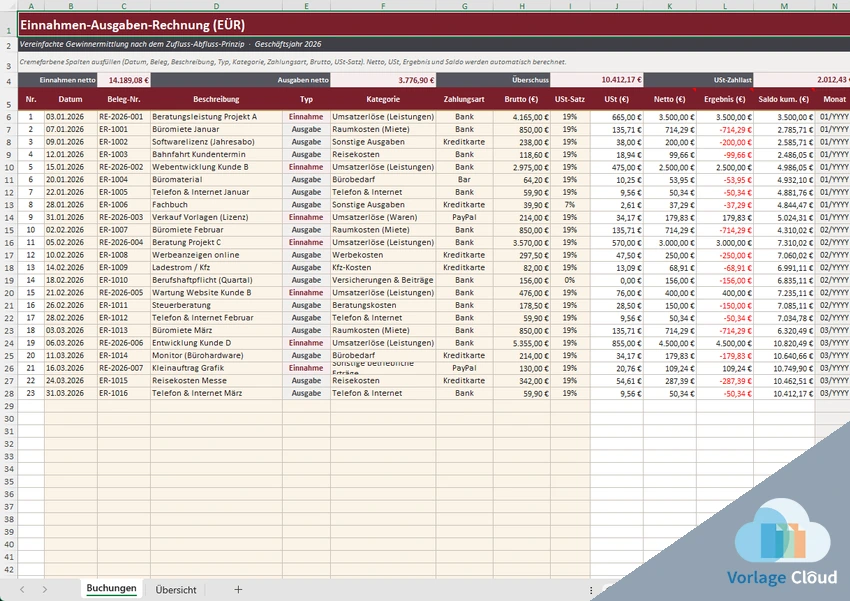The image size is (850, 601).
Task: Select Saldo cell 10.820,49 €
Action: tap(784, 343)
